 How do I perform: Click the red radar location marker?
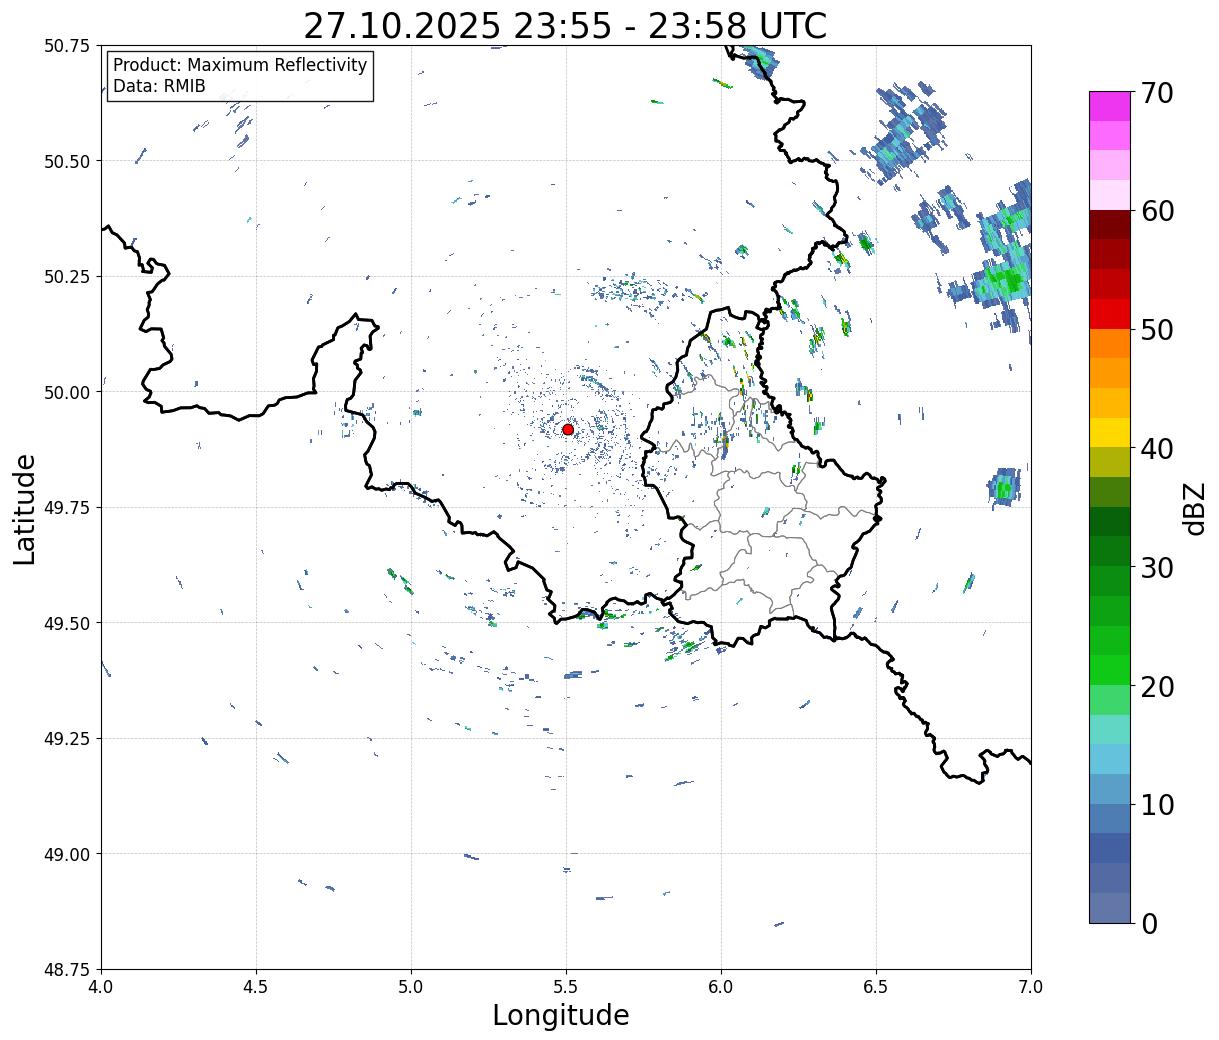point(568,429)
